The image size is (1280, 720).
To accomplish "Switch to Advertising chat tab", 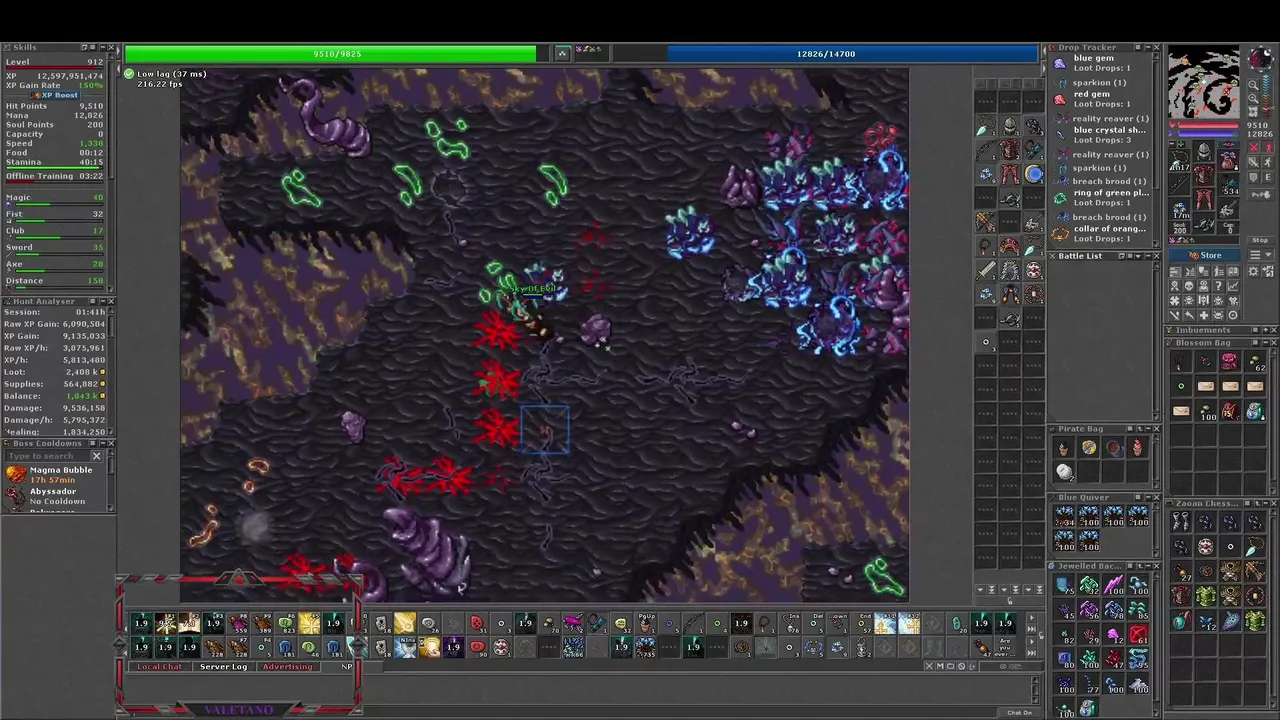I will (x=288, y=666).
